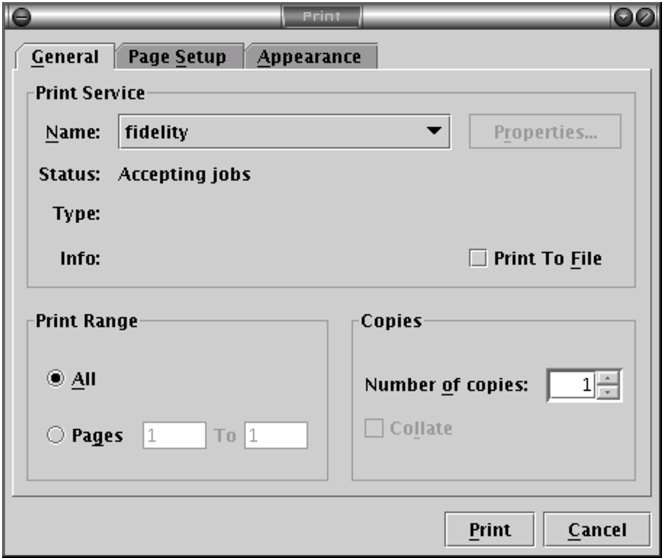Select the All print range option
This screenshot has width=664, height=560.
coord(55,379)
